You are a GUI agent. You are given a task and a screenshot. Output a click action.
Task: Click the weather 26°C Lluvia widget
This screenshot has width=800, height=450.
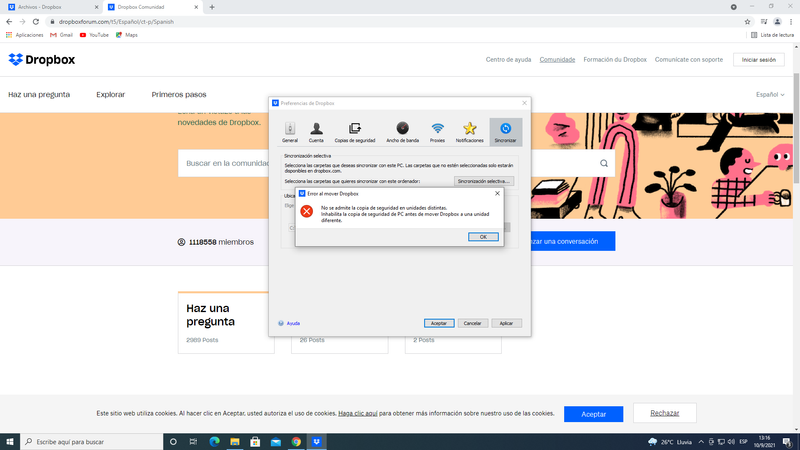click(670, 442)
